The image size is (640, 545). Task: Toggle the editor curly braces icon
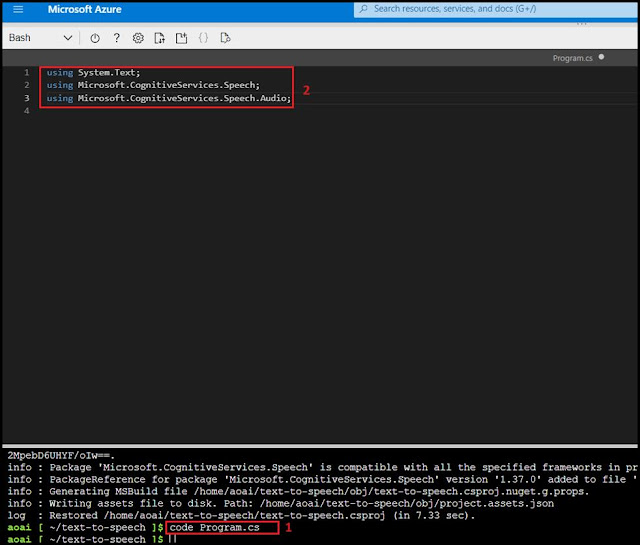[203, 38]
